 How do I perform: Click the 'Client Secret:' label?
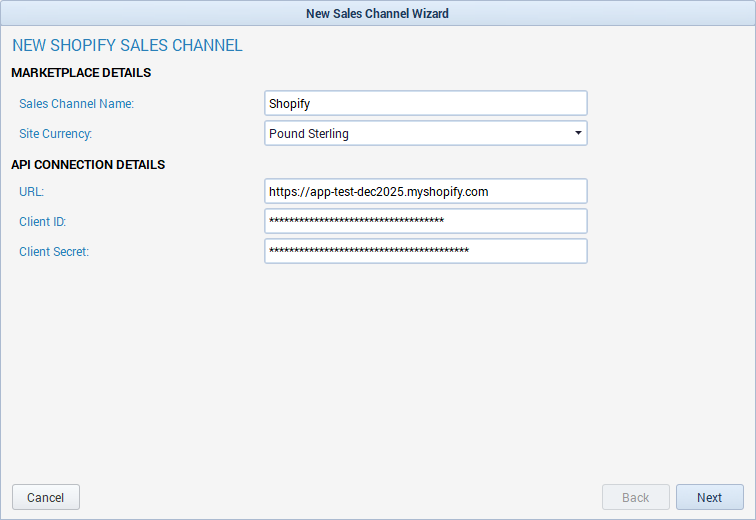[x=54, y=252]
